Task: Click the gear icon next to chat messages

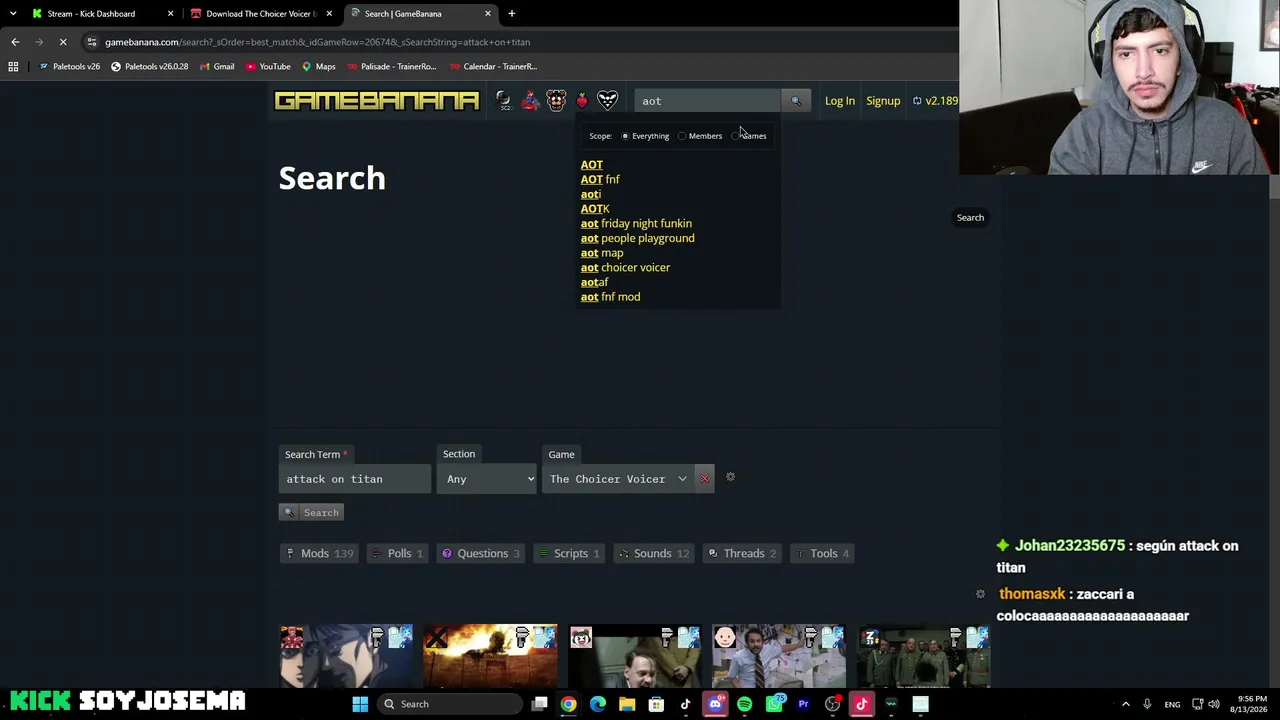Action: [x=980, y=594]
